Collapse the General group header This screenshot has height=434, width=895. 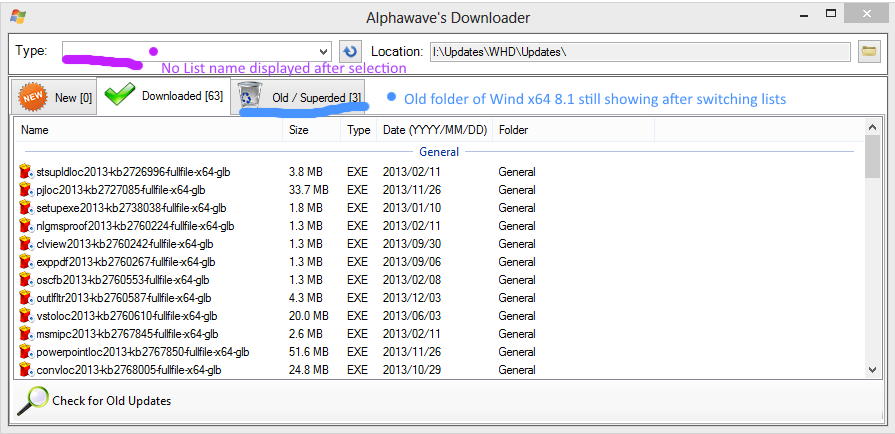coord(439,152)
